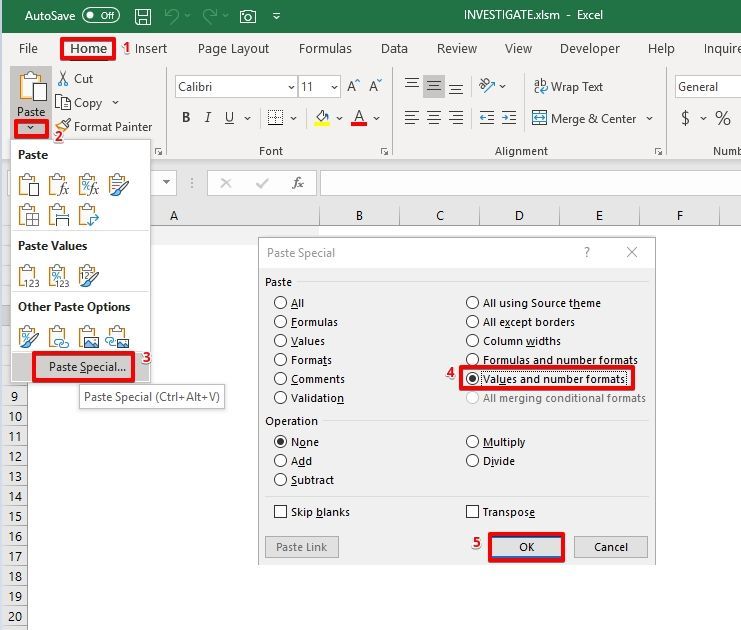Click the Align Right icon

[x=456, y=118]
